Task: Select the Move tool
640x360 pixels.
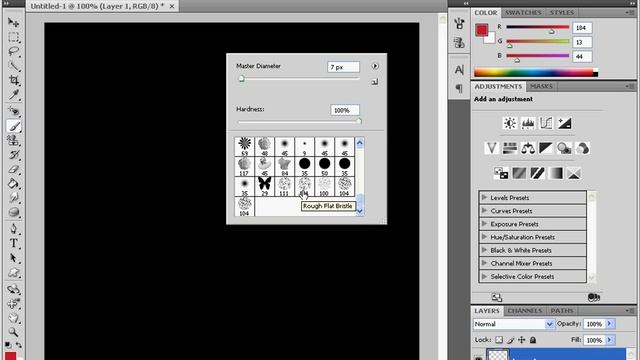Action: tap(13, 23)
